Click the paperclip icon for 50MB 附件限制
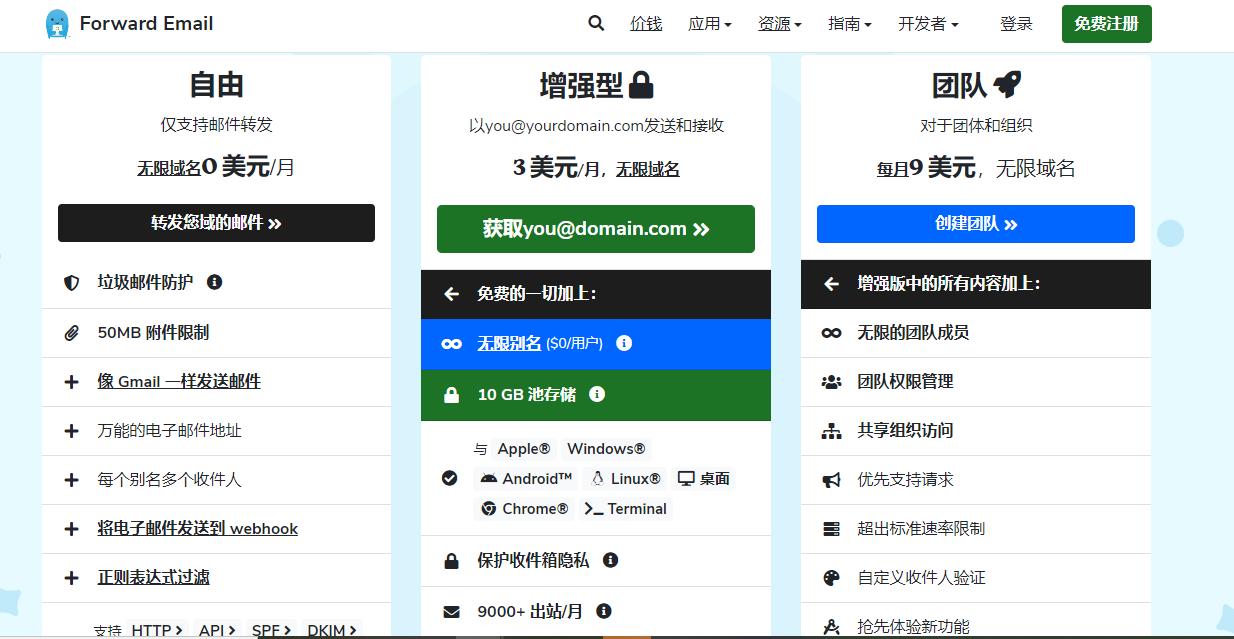The image size is (1234, 639). pos(71,333)
